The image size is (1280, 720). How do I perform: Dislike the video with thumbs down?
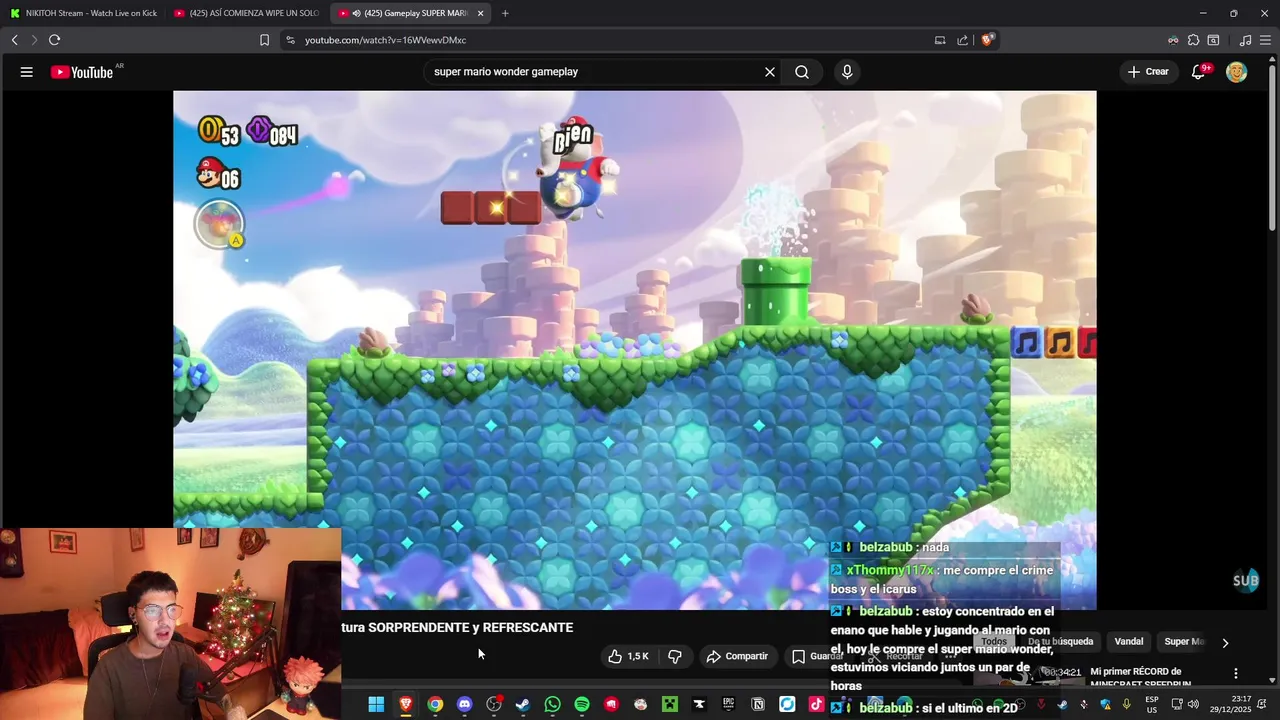[x=675, y=656]
